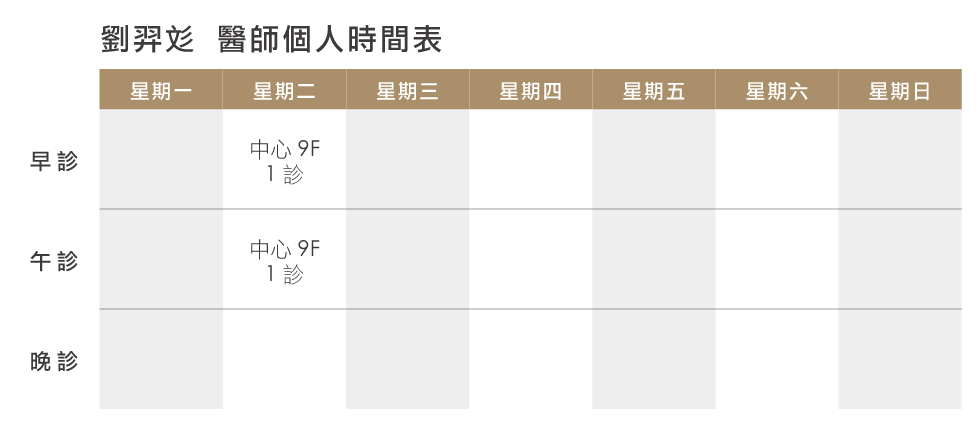Select the 星期四 column header
Image resolution: width=980 pixels, height=445 pixels.
click(530, 92)
